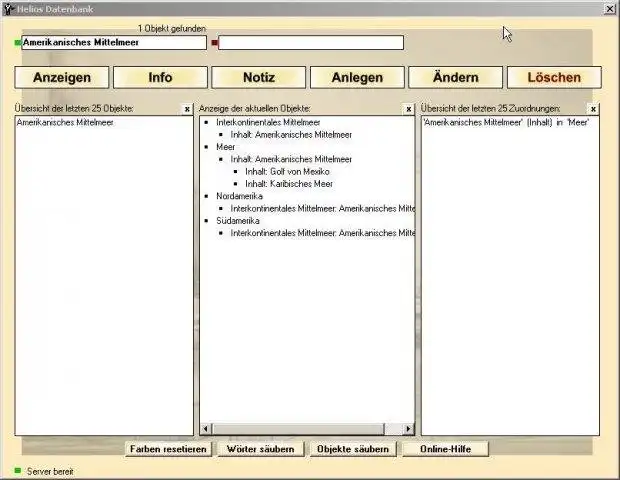Select the Meer tree node
This screenshot has width=620, height=480.
coord(225,147)
